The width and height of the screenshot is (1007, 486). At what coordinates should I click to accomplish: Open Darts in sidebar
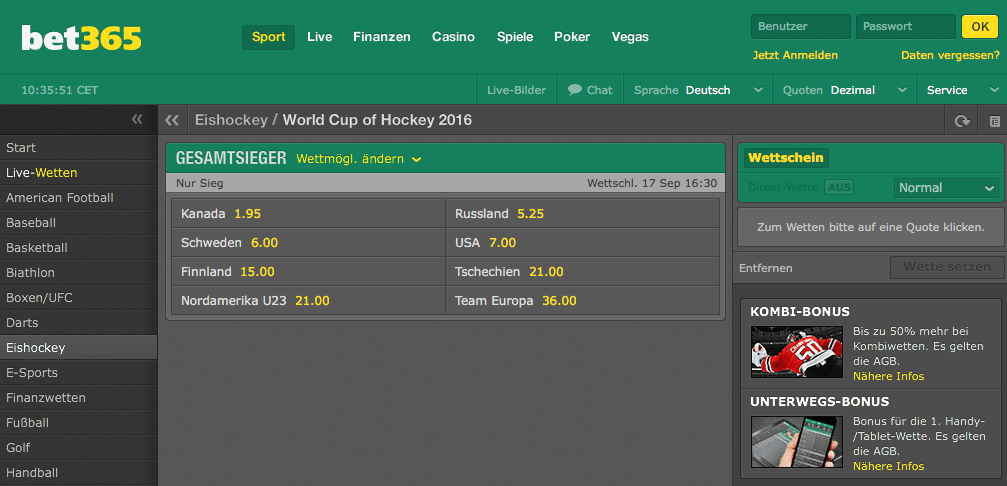[x=78, y=323]
